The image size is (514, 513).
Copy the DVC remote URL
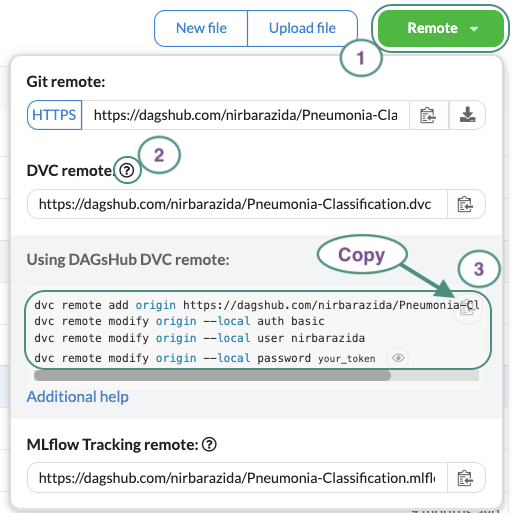click(466, 204)
